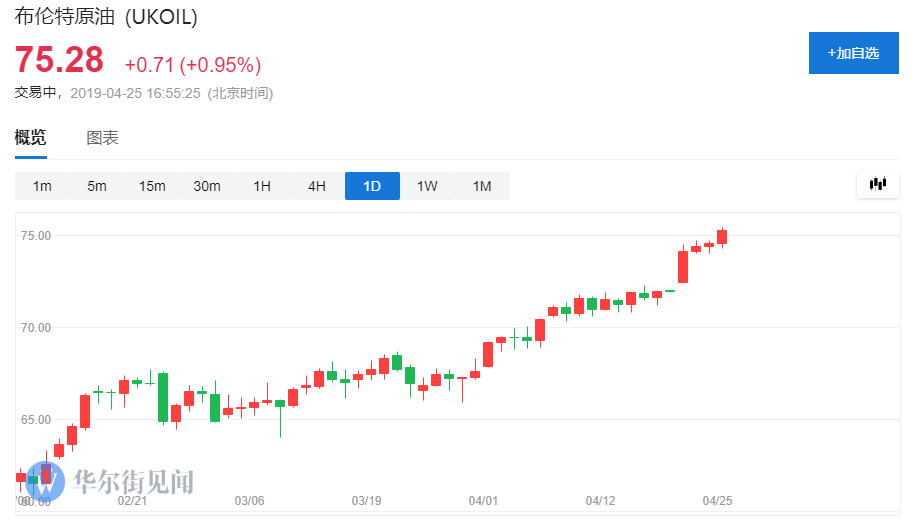Image resolution: width=918 pixels, height=527 pixels.
Task: Click the 加自选 add-to-watchlist button
Action: 853,53
